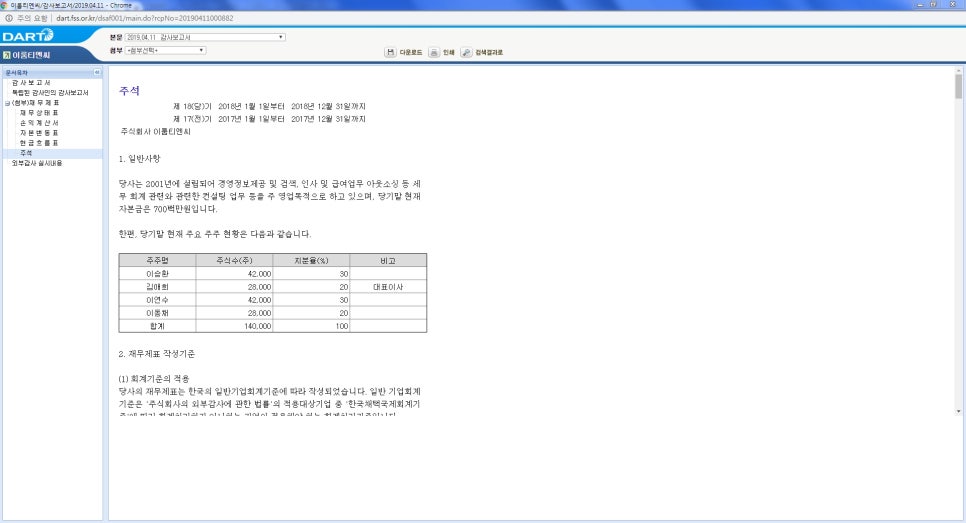The image size is (966, 523).
Task: Click the vertical scrollbar thumb
Action: click(959, 87)
